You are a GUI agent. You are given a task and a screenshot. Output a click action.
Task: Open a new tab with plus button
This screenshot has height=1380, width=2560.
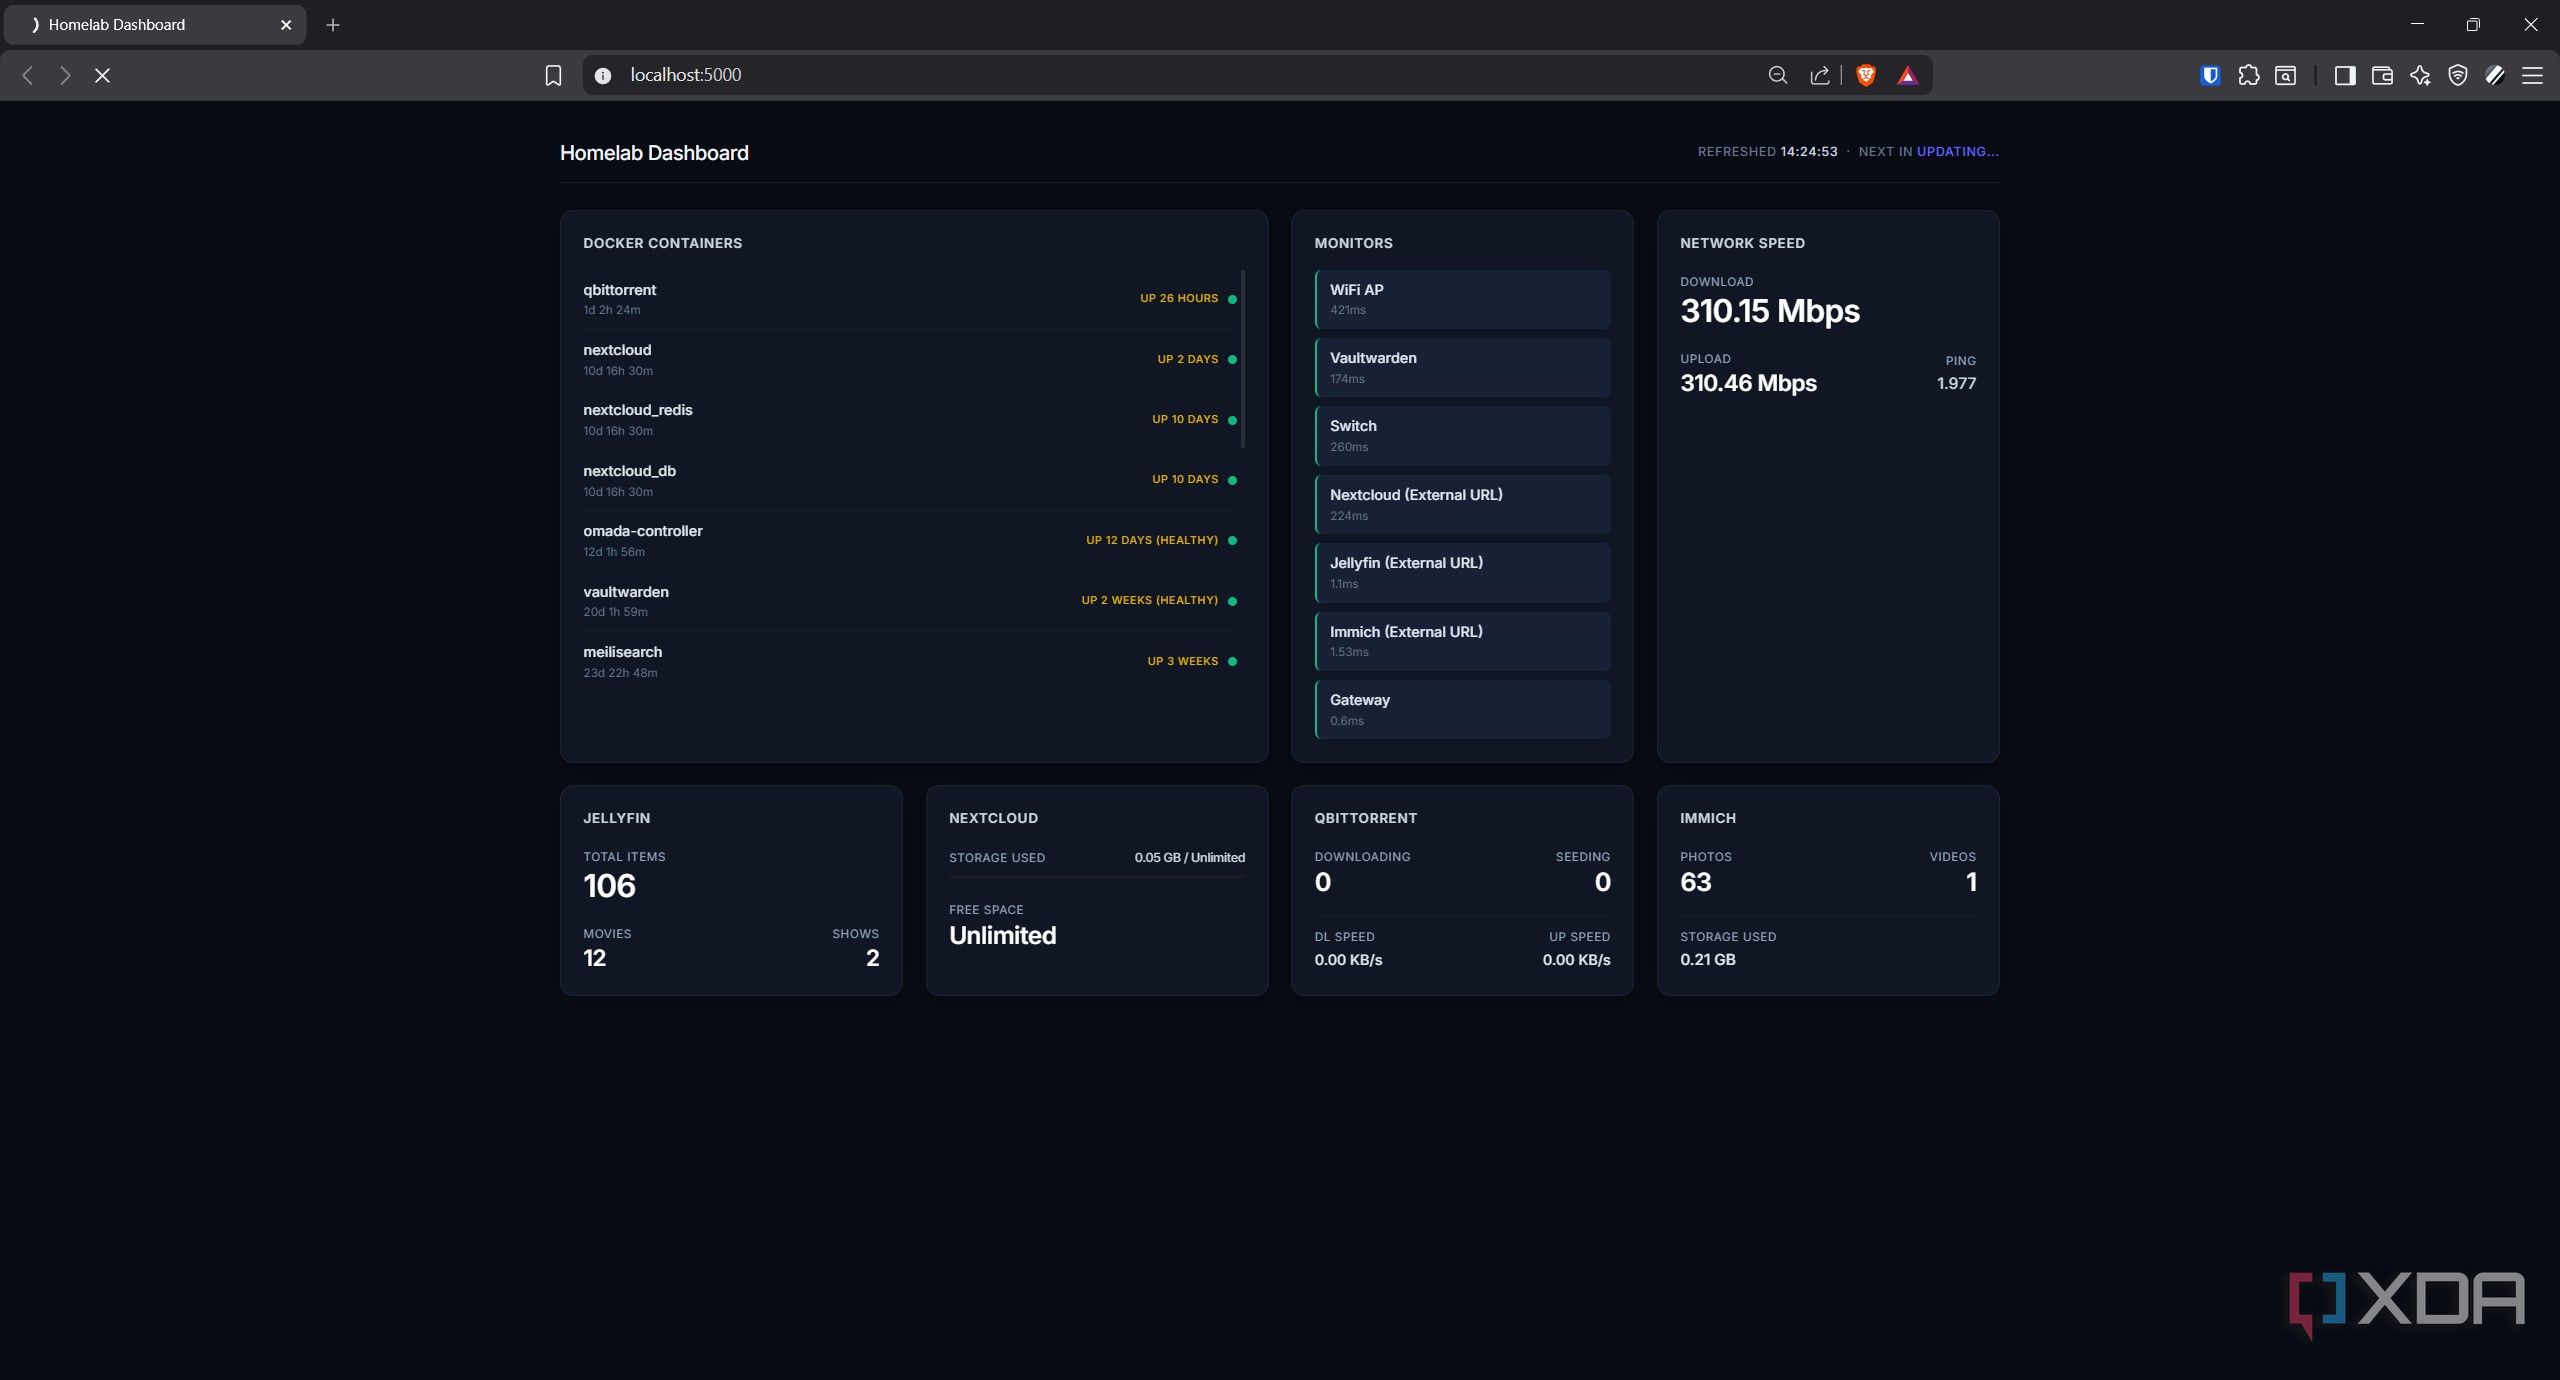click(x=333, y=25)
